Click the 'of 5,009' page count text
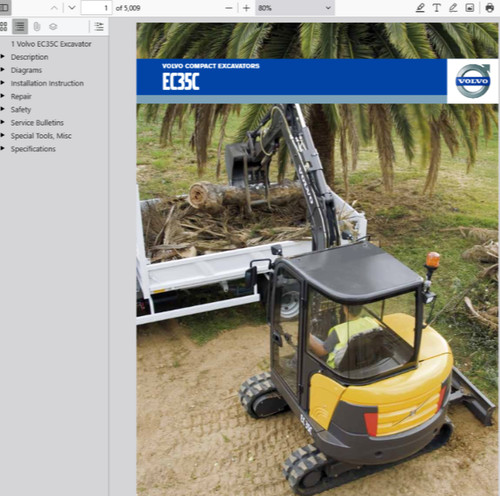 pos(128,8)
